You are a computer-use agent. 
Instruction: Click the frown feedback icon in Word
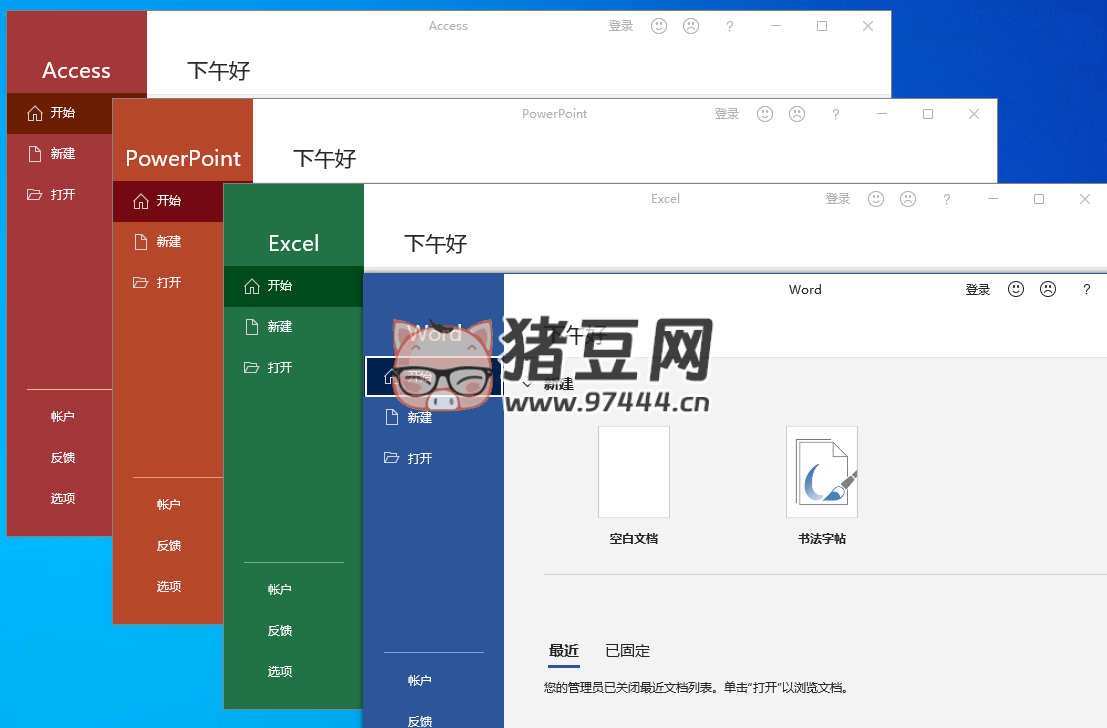(x=1048, y=289)
